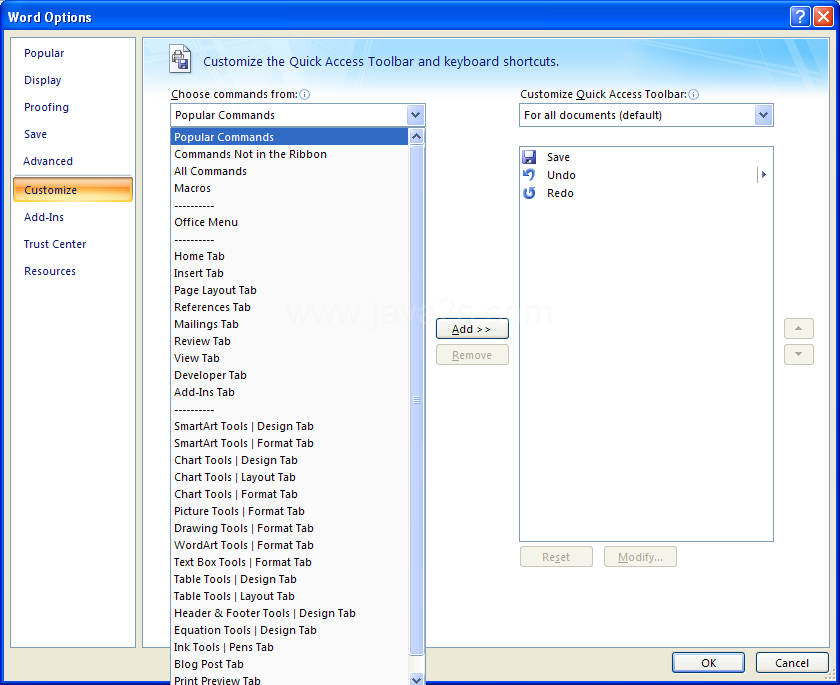Select Add-Ins Tab entry

point(289,393)
